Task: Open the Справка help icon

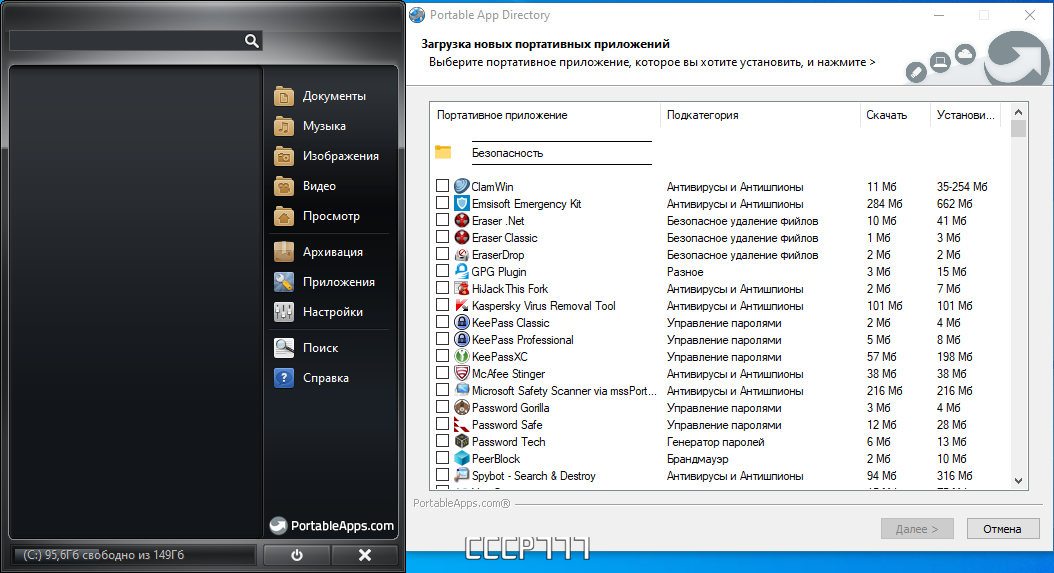Action: (x=284, y=378)
